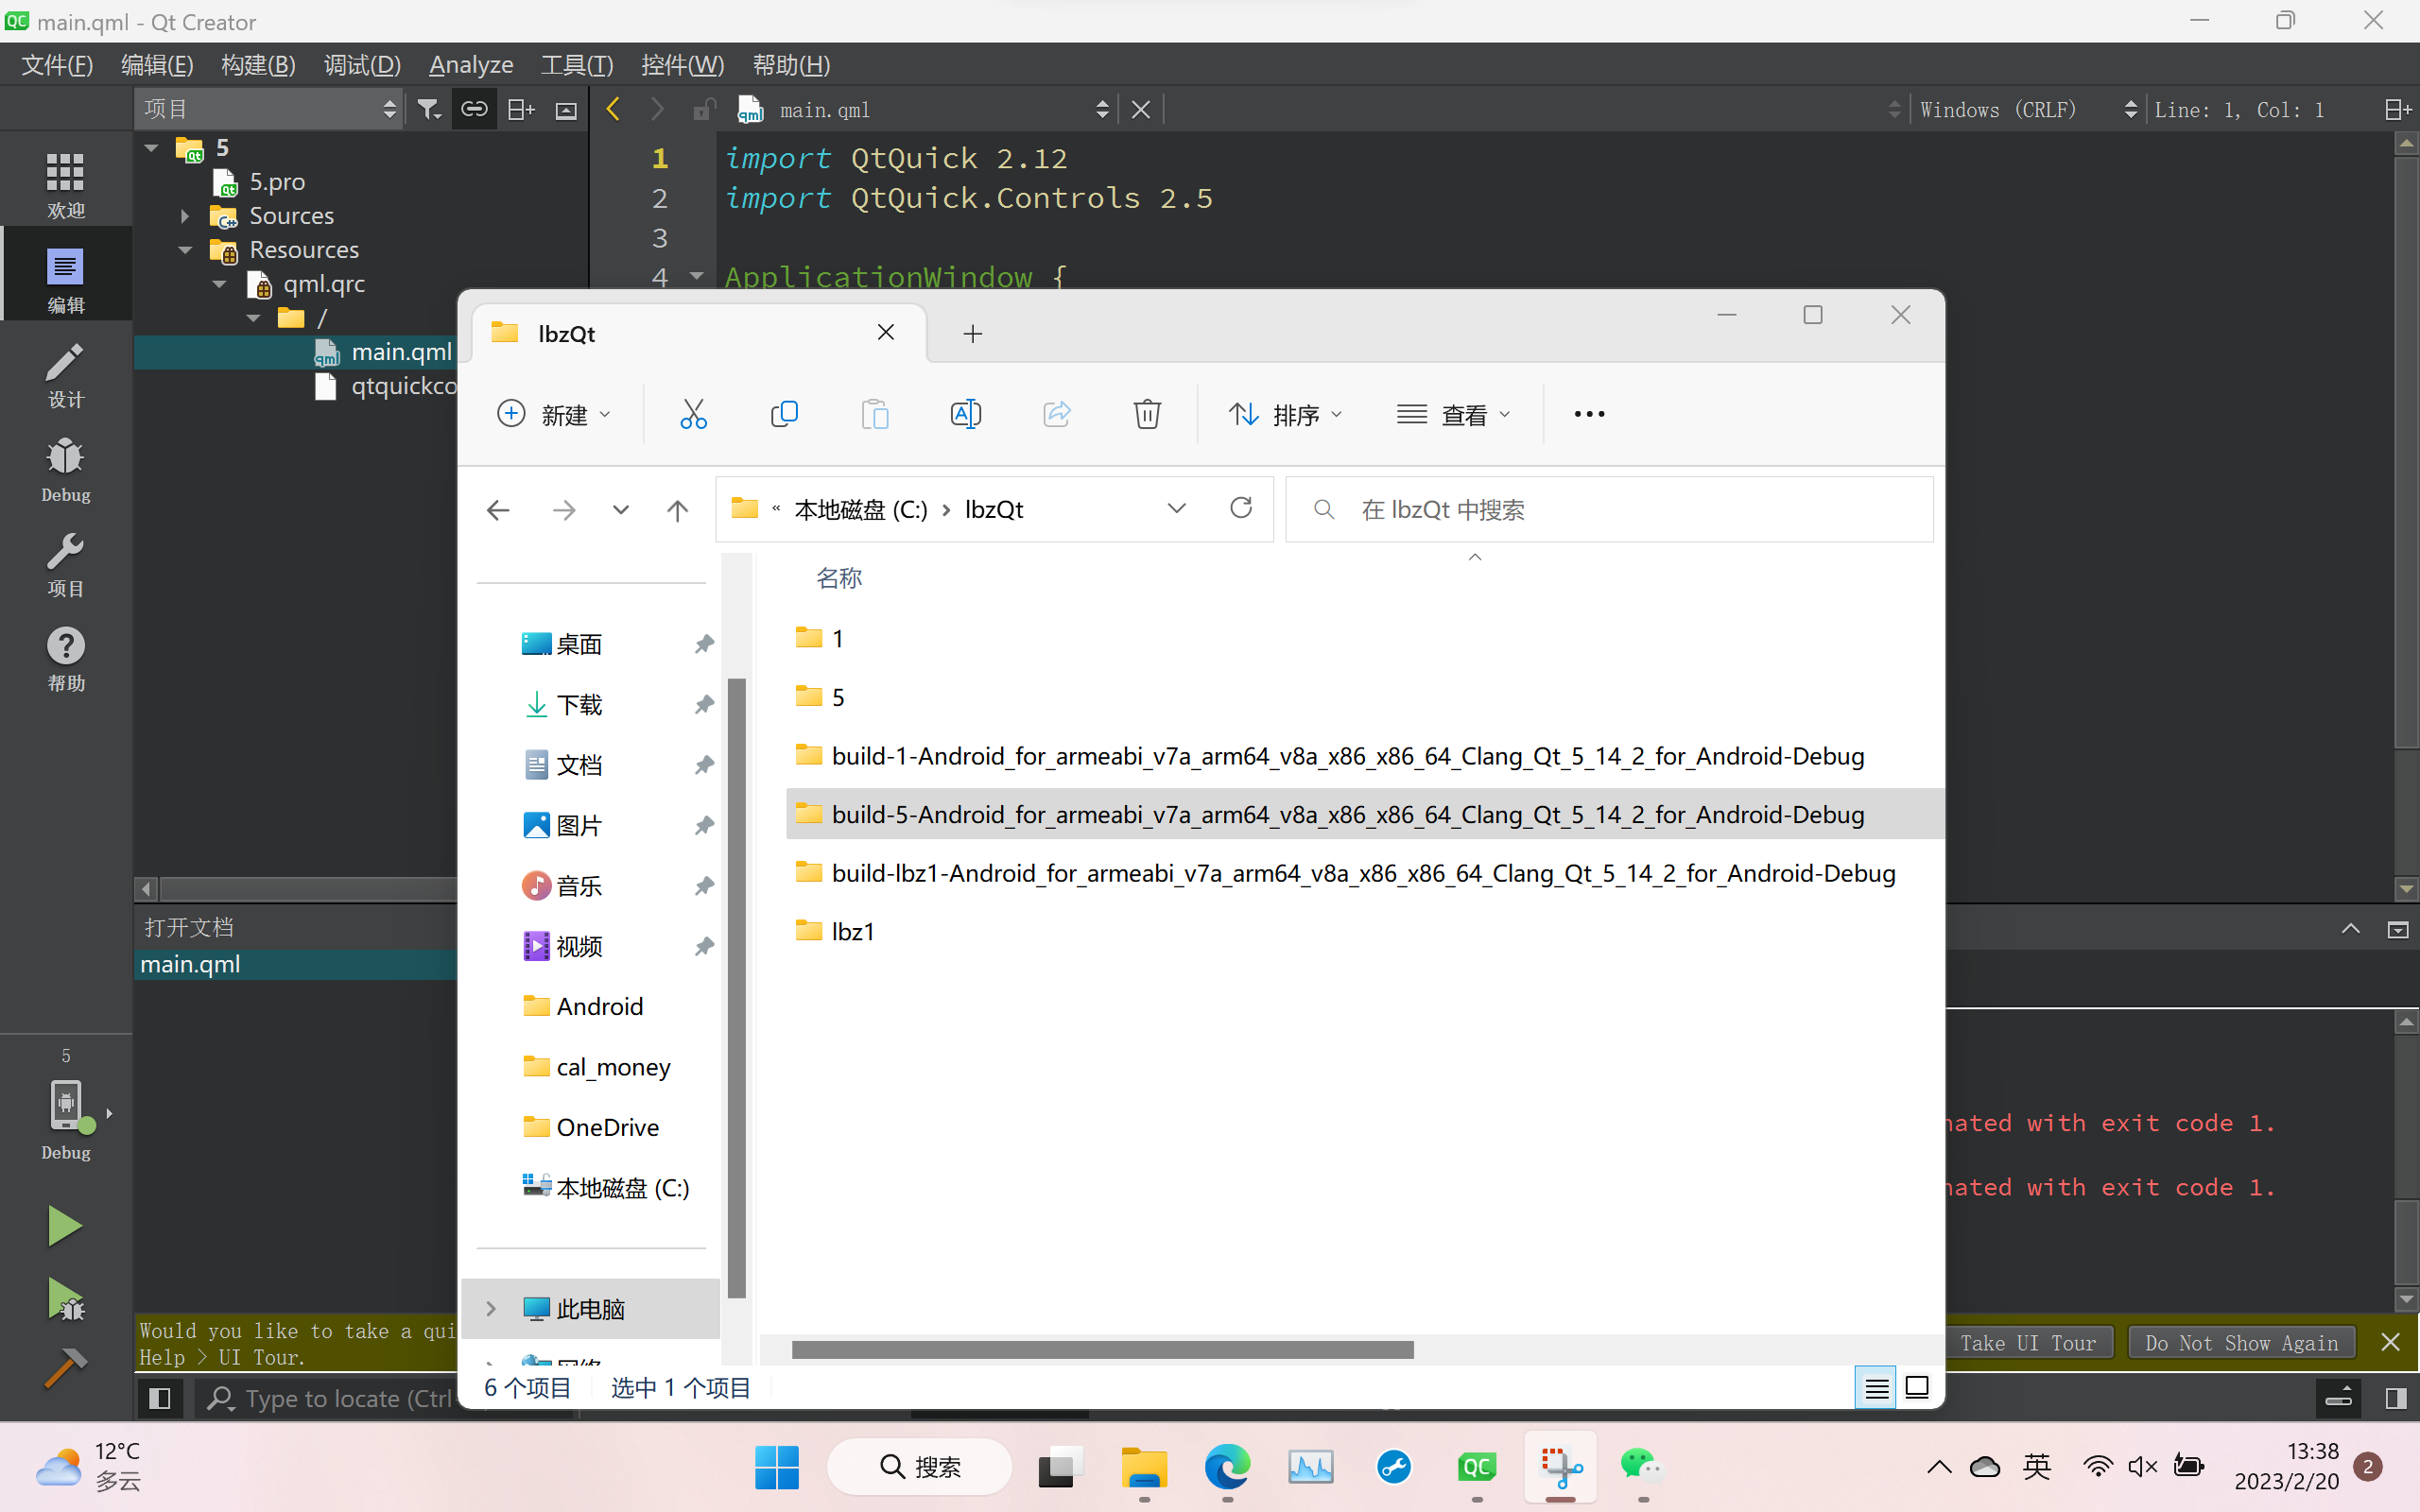The width and height of the screenshot is (2420, 1512).
Task: Build the project with the hammer icon
Action: [x=64, y=1367]
